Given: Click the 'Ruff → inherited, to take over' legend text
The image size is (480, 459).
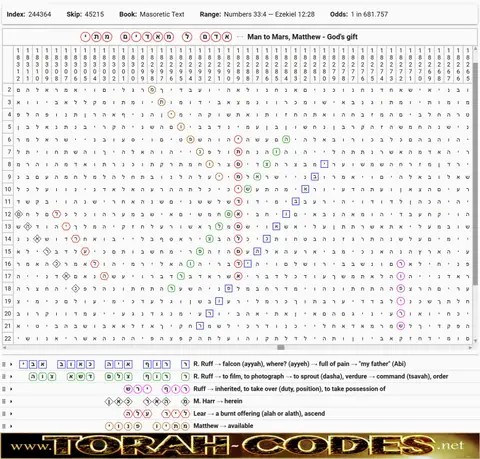Looking at the screenshot, I should 289,389.
